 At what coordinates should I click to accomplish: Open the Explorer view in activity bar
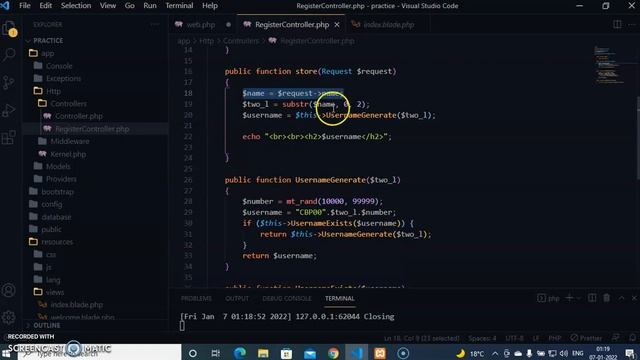9,29
